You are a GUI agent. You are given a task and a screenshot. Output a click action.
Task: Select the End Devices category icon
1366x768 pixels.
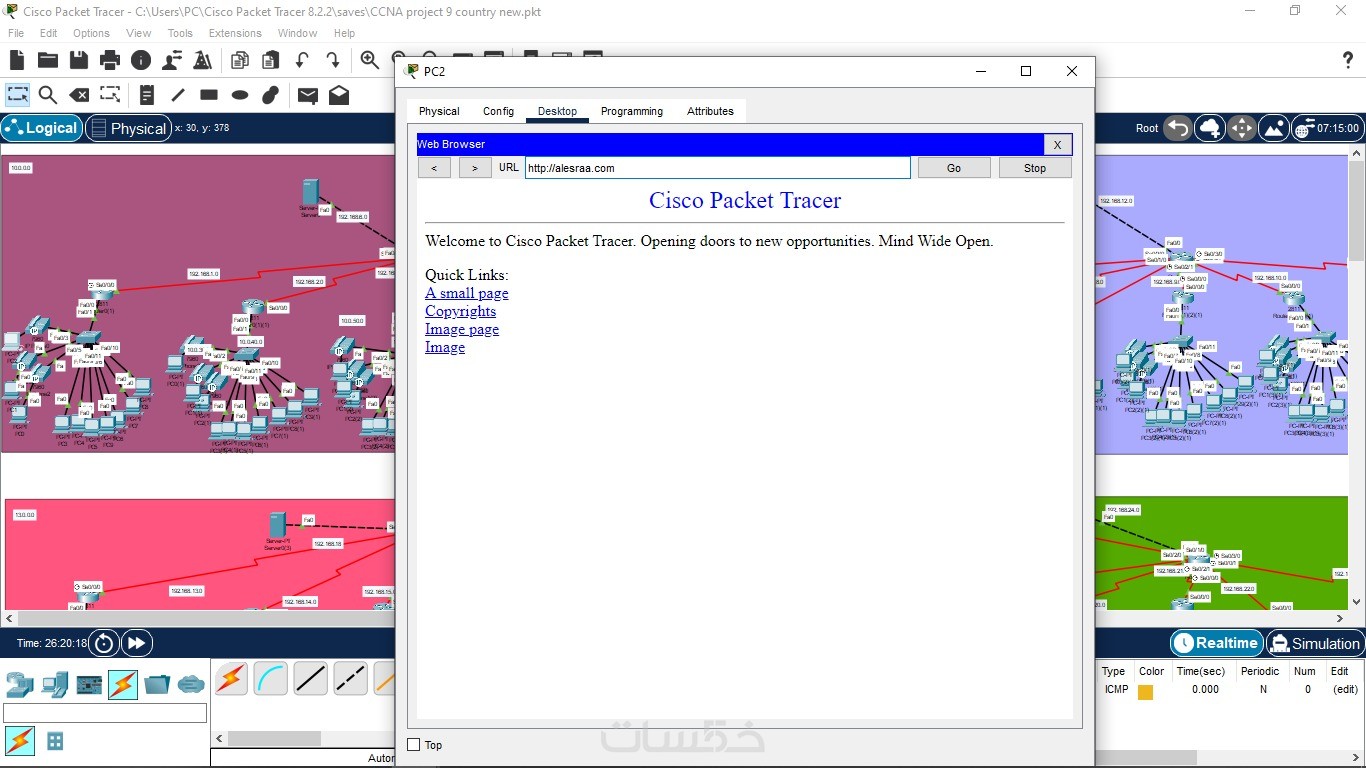pos(55,685)
